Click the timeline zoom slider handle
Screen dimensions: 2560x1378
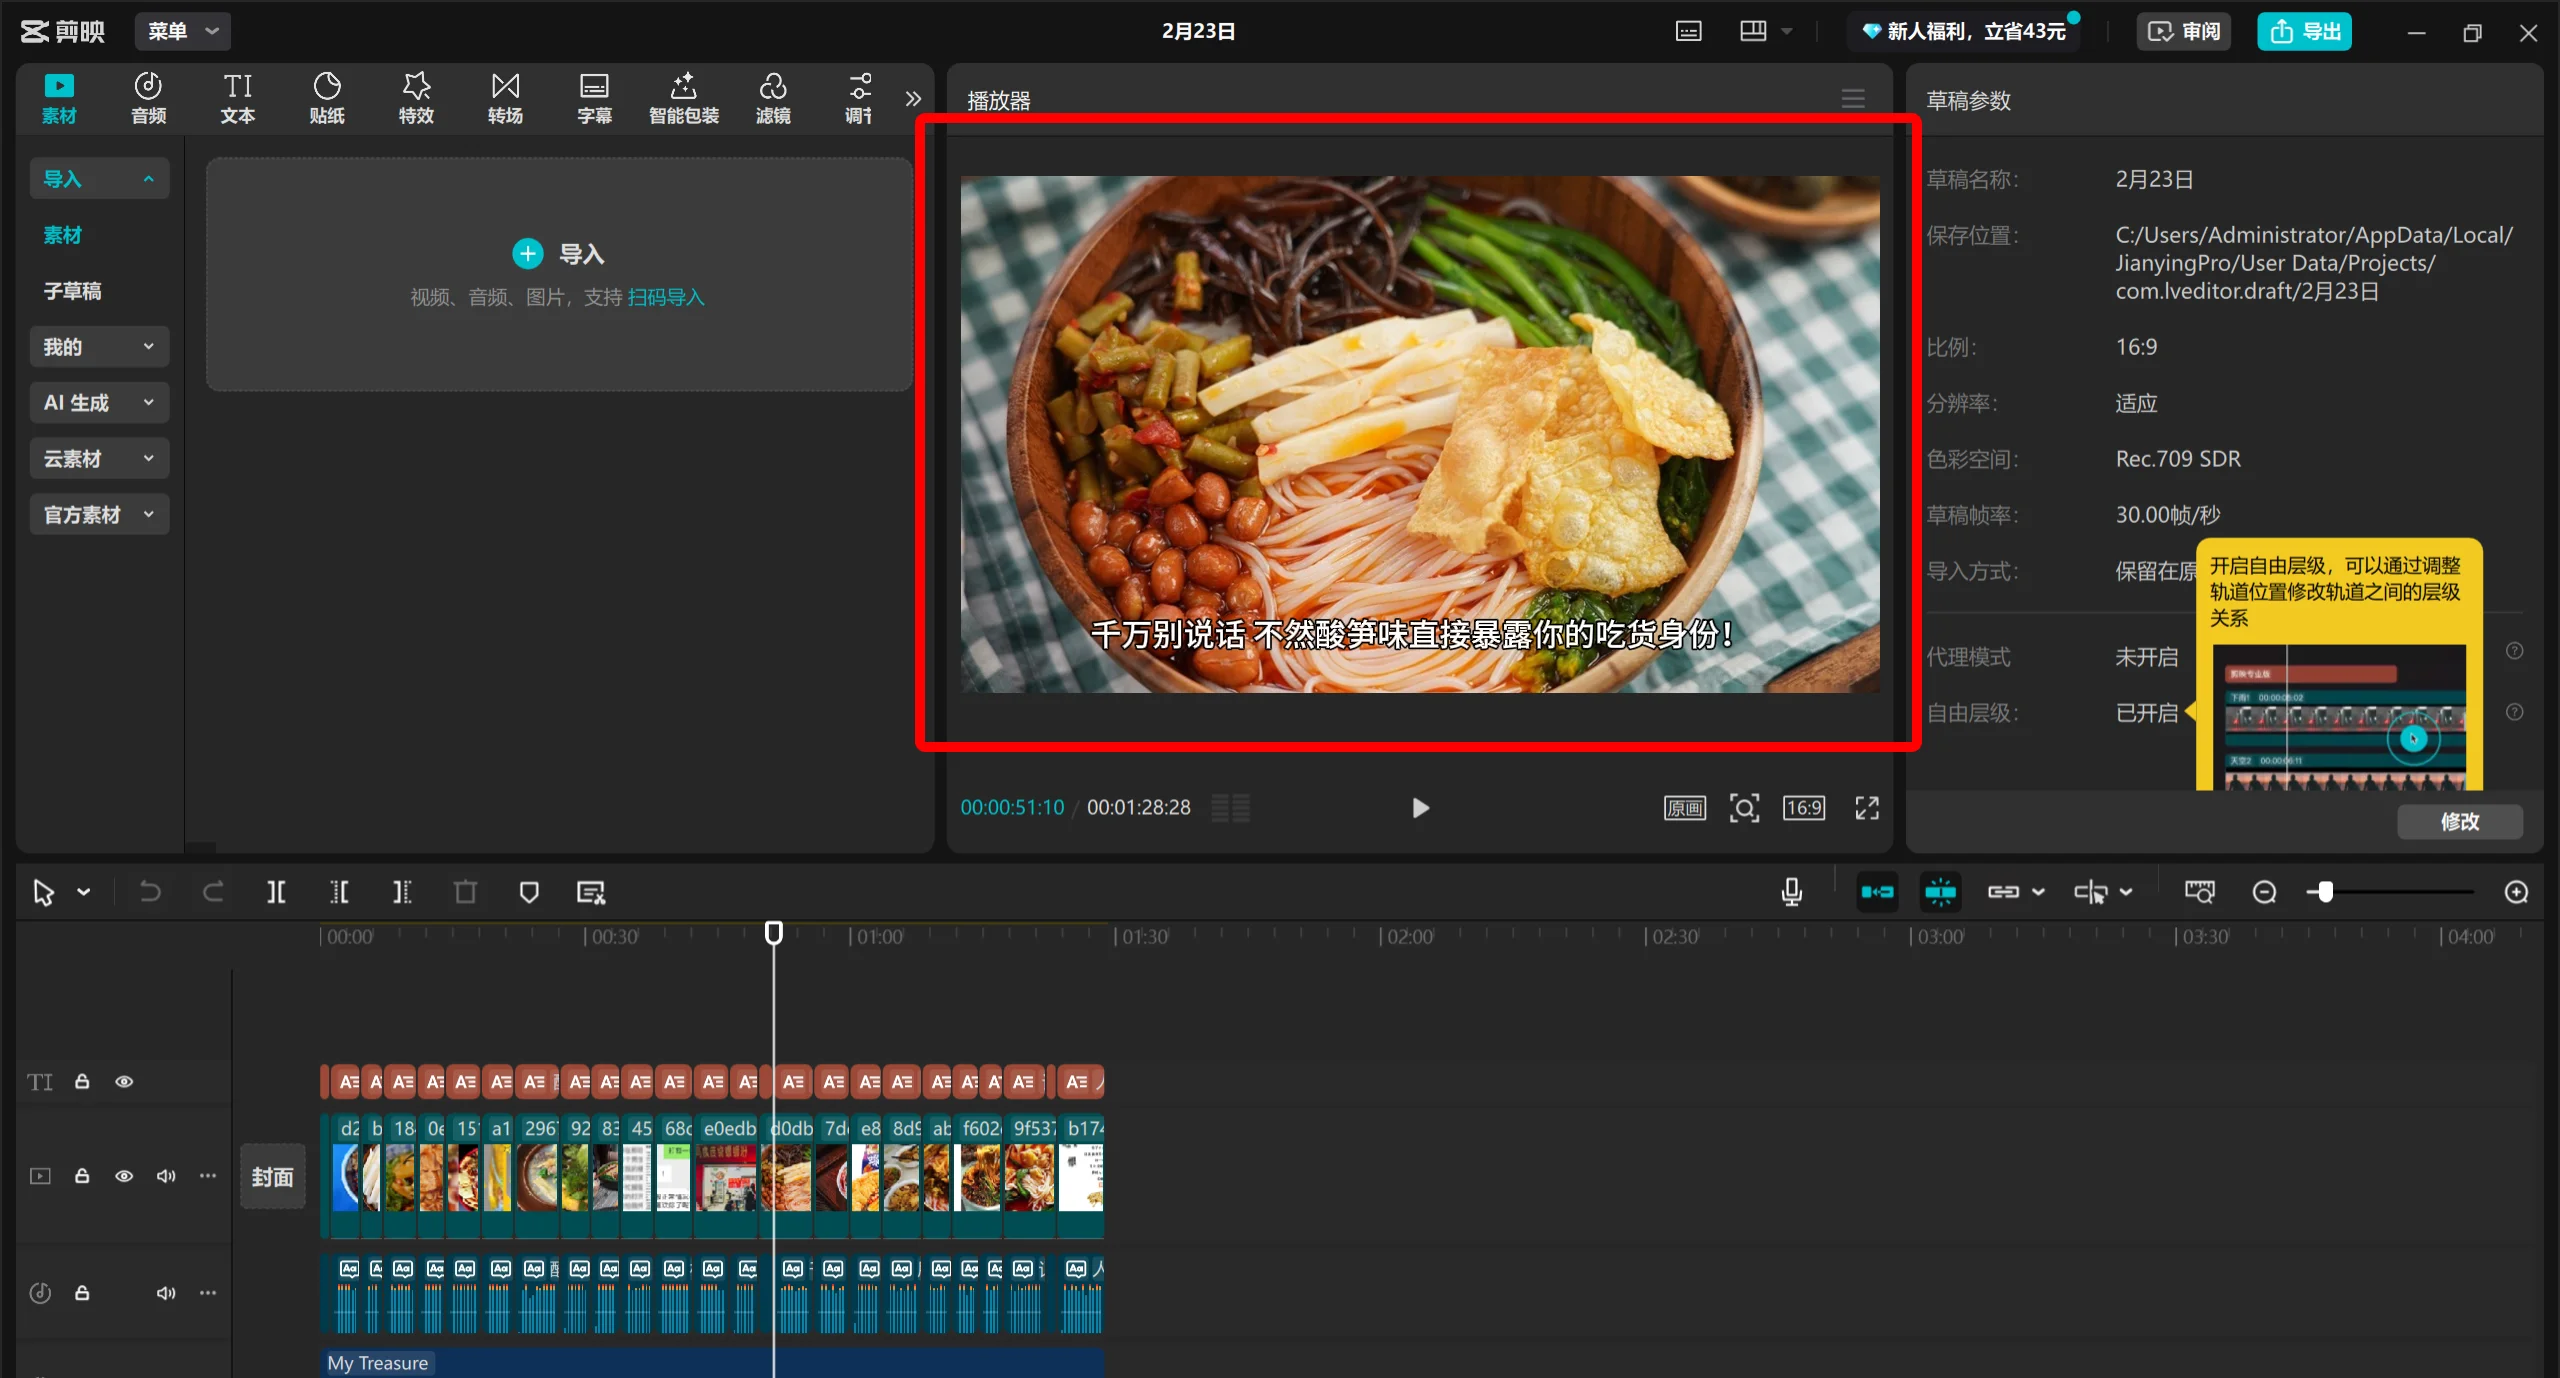pyautogui.click(x=2325, y=892)
